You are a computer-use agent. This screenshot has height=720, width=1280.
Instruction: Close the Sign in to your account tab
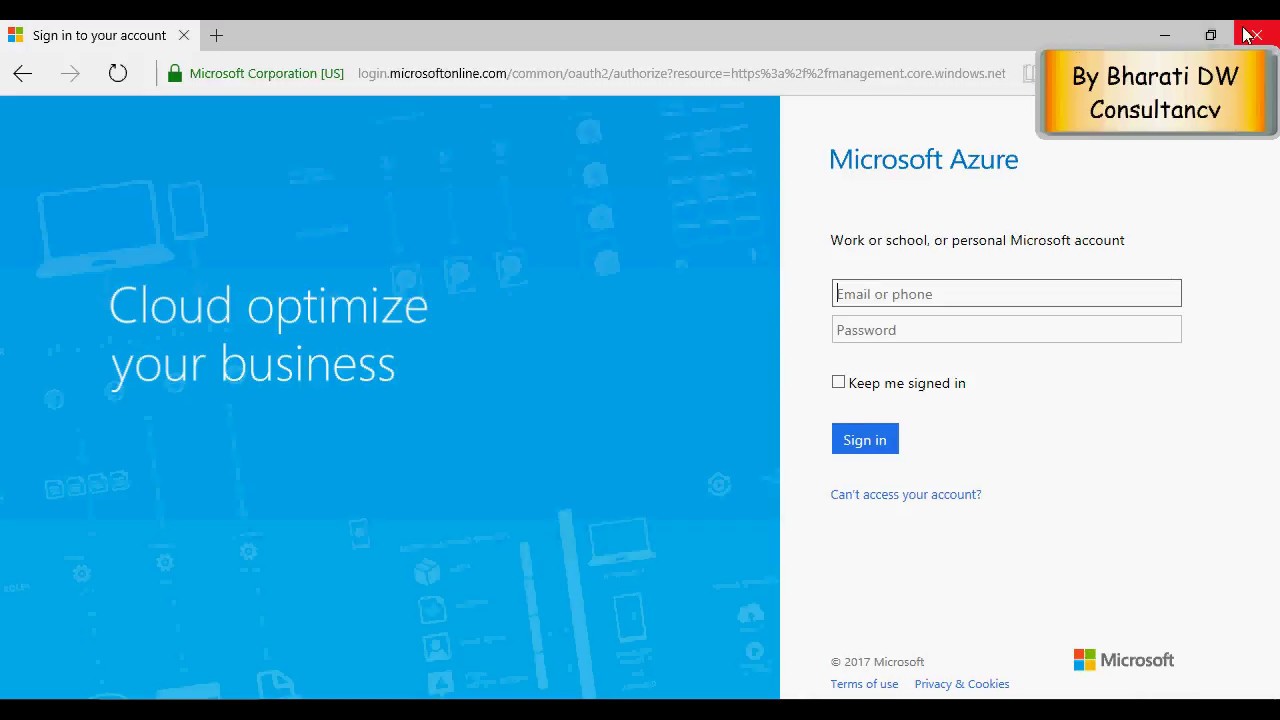184,35
